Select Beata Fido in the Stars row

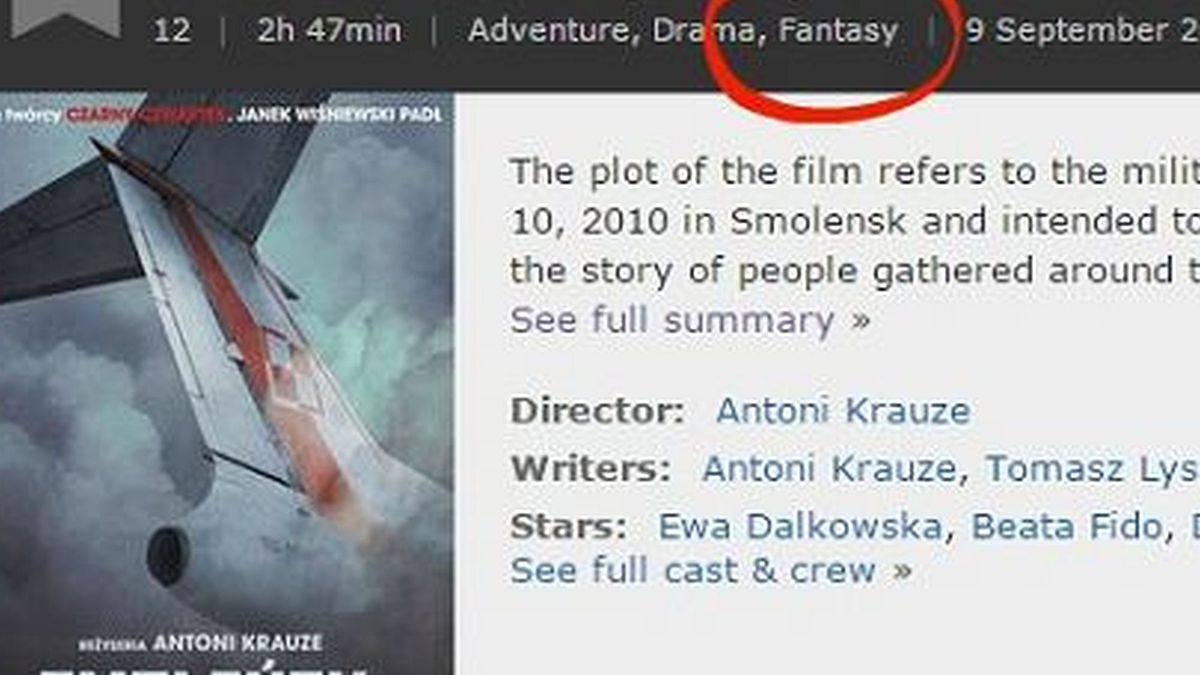(1066, 527)
